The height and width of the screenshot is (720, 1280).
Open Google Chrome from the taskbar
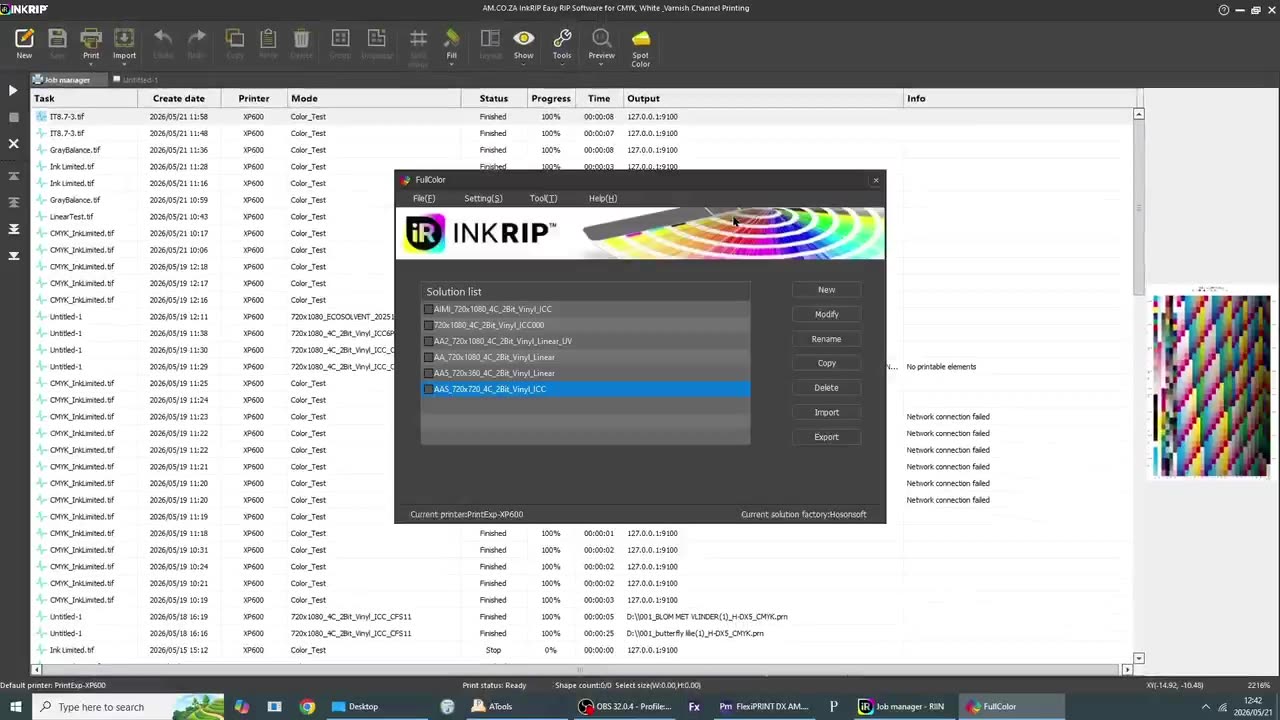(307, 707)
